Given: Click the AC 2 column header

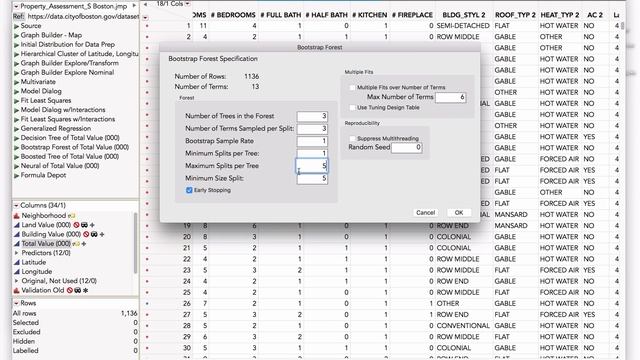Looking at the screenshot, I should 595,15.
